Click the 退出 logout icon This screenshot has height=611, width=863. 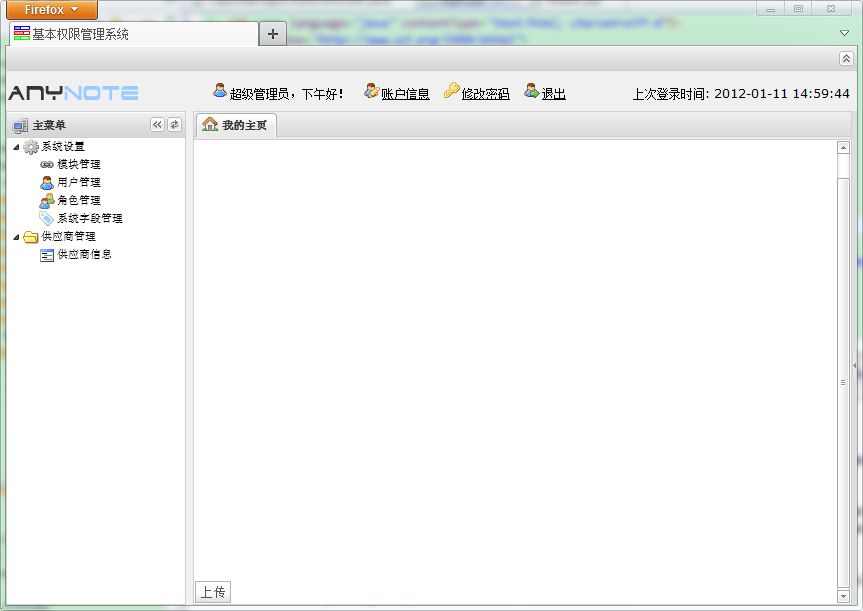coord(532,90)
